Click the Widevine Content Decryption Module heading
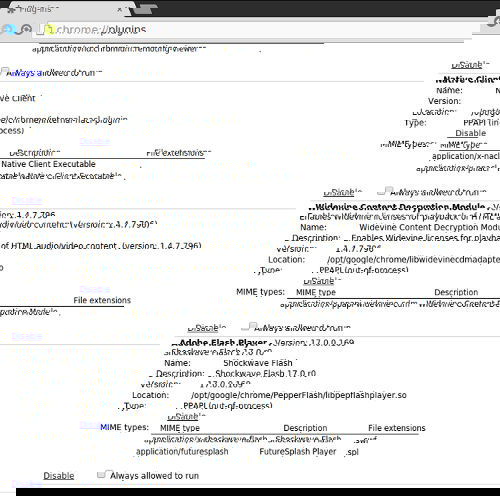The image size is (500, 496). click(399, 207)
